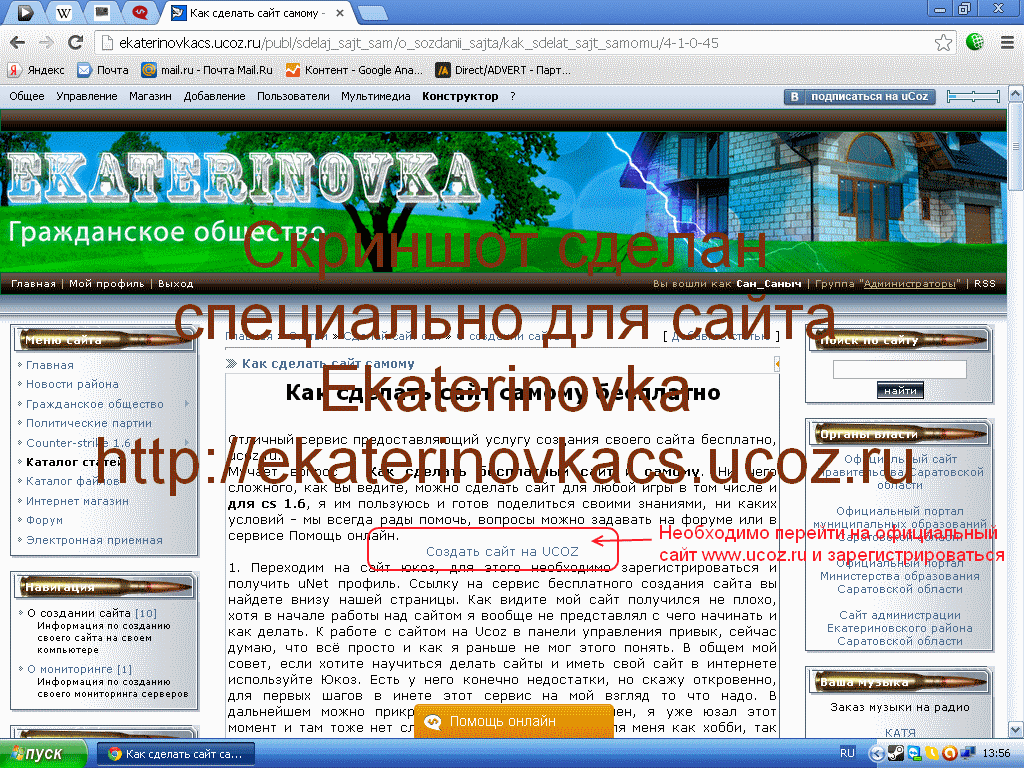
Task: Open the Direct/ADVERT bookmark
Action: pyautogui.click(x=504, y=70)
